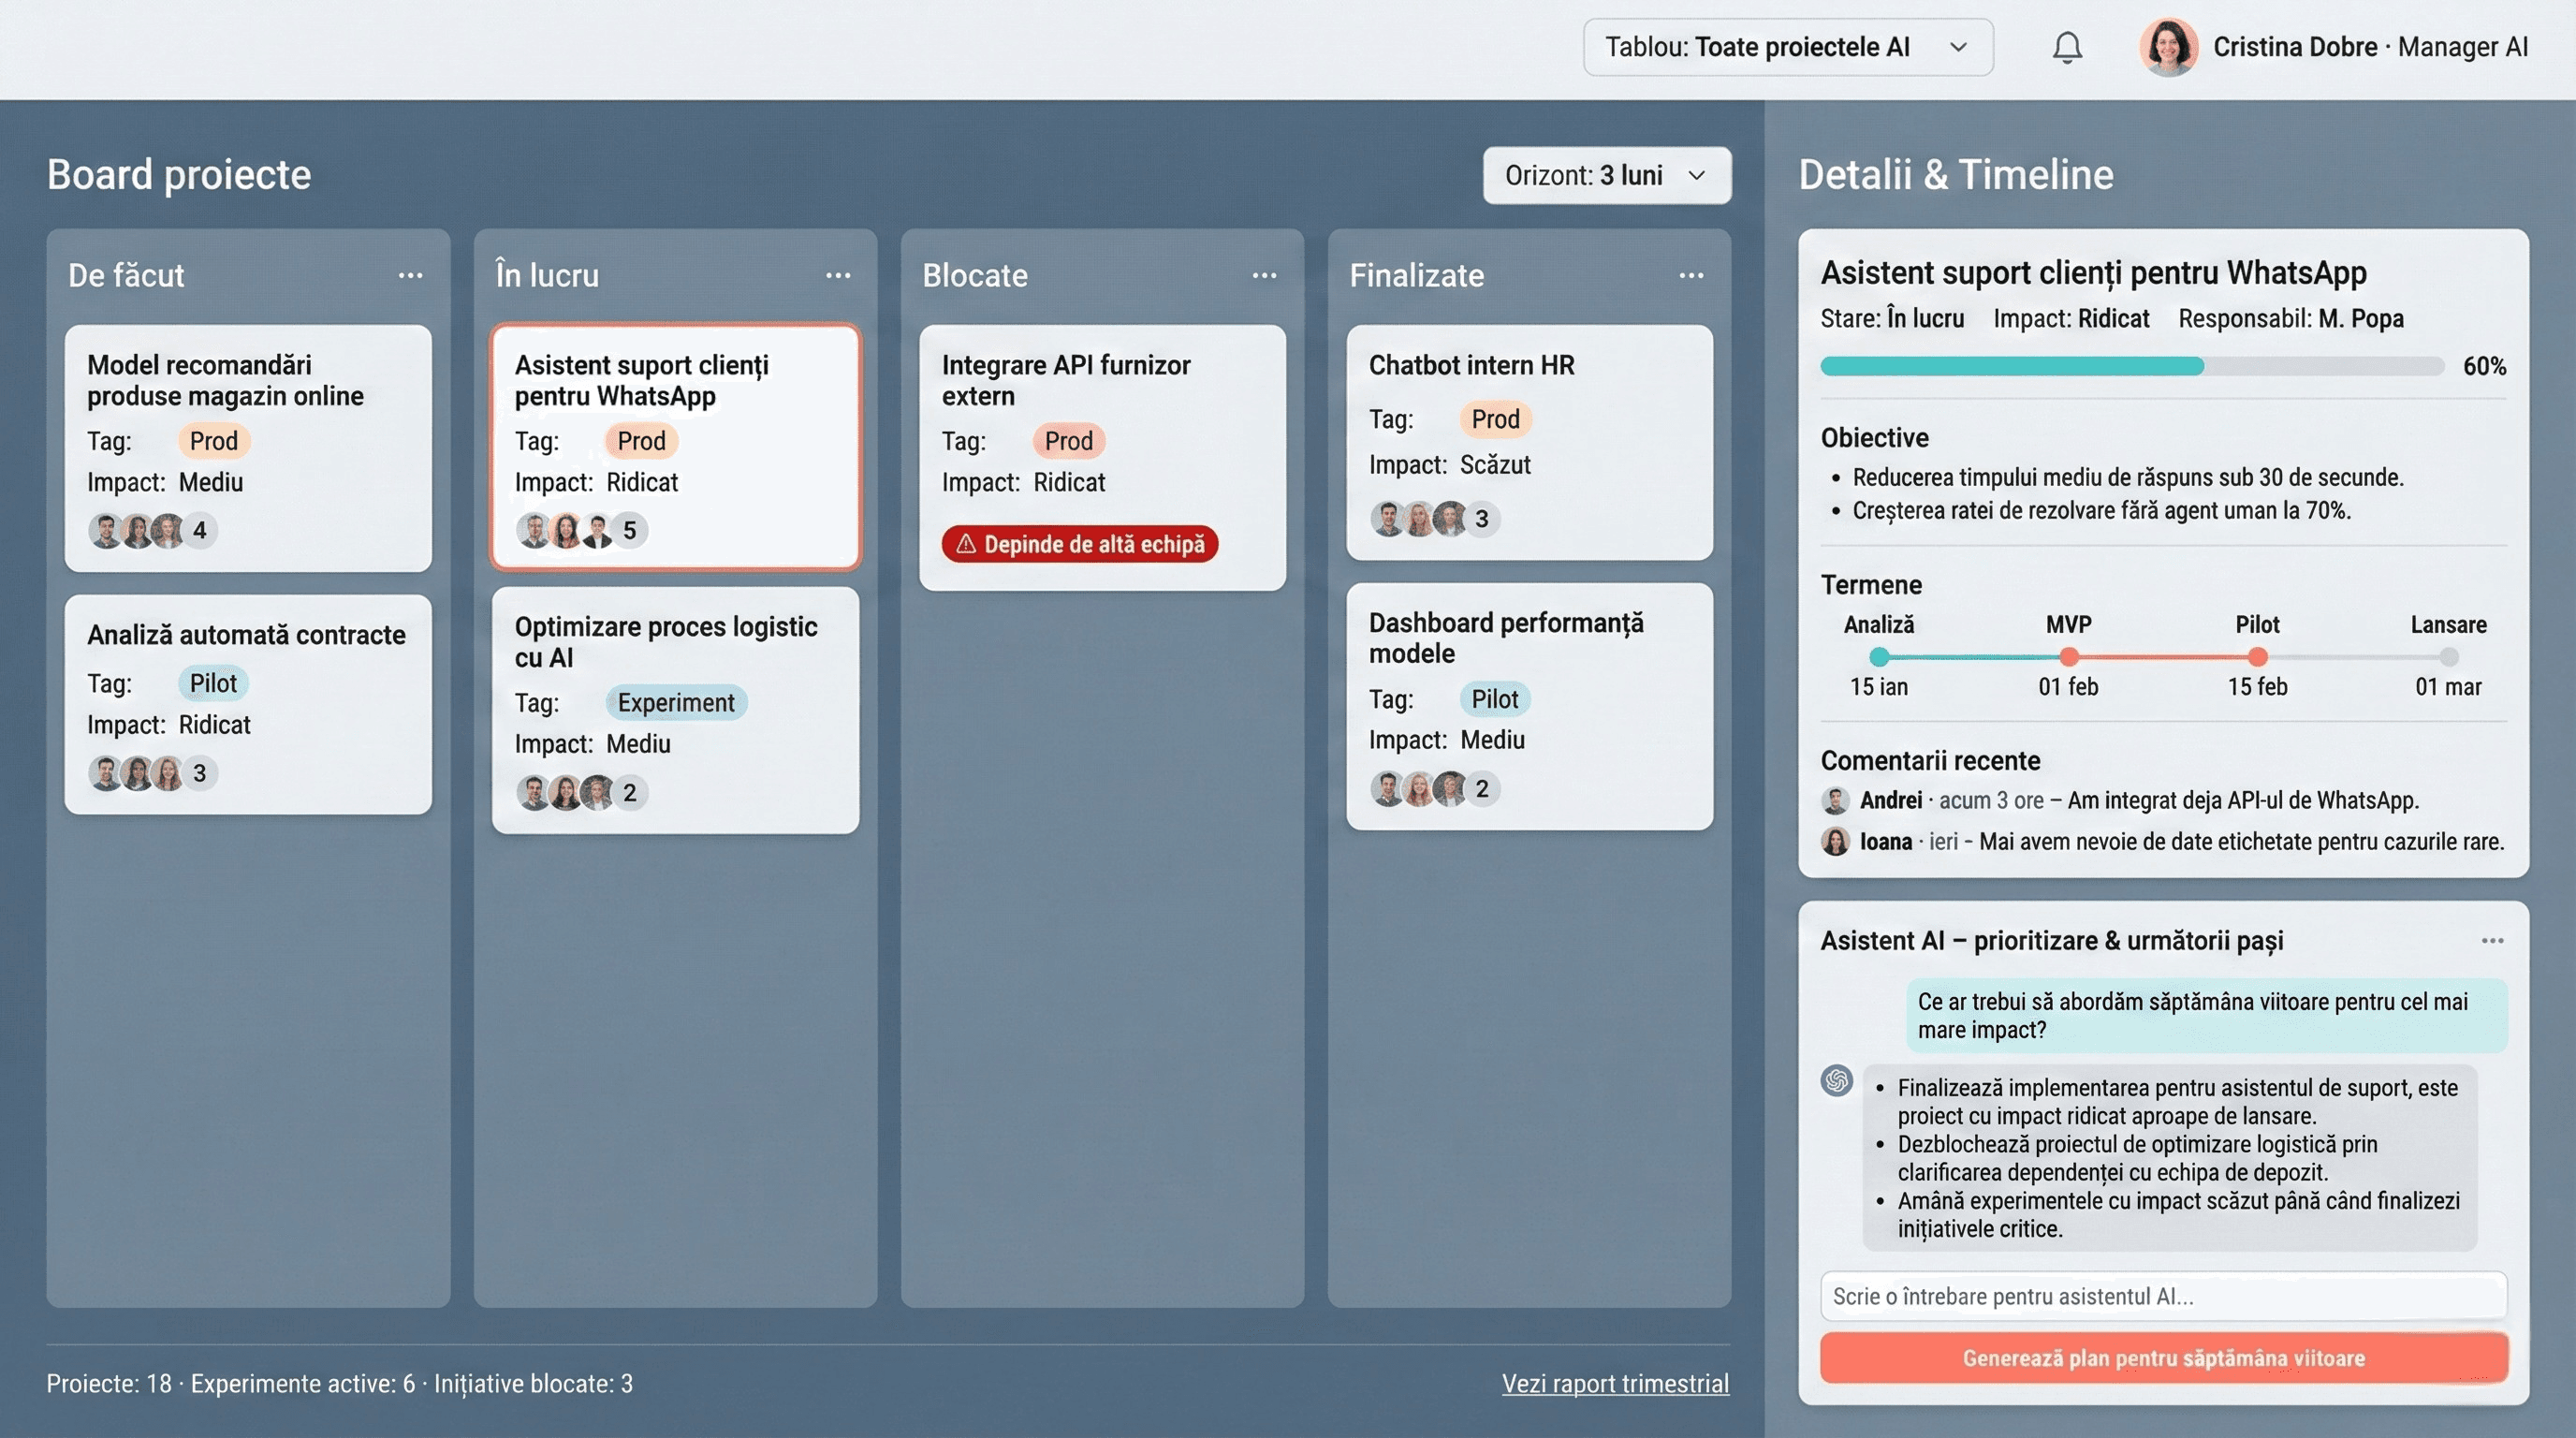The width and height of the screenshot is (2576, 1438).
Task: Open the notifications bell
Action: (x=2066, y=47)
